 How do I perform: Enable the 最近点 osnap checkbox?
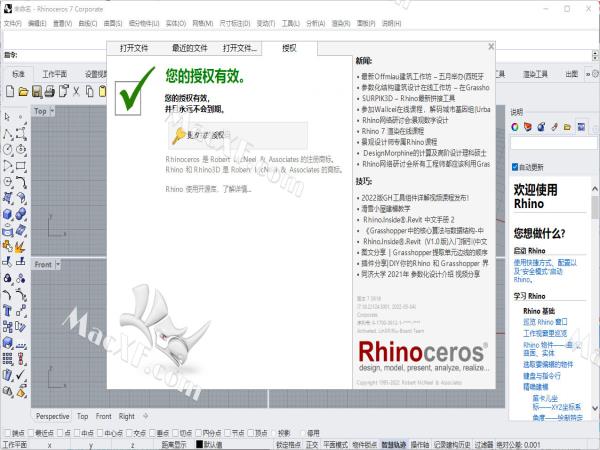tap(30, 433)
